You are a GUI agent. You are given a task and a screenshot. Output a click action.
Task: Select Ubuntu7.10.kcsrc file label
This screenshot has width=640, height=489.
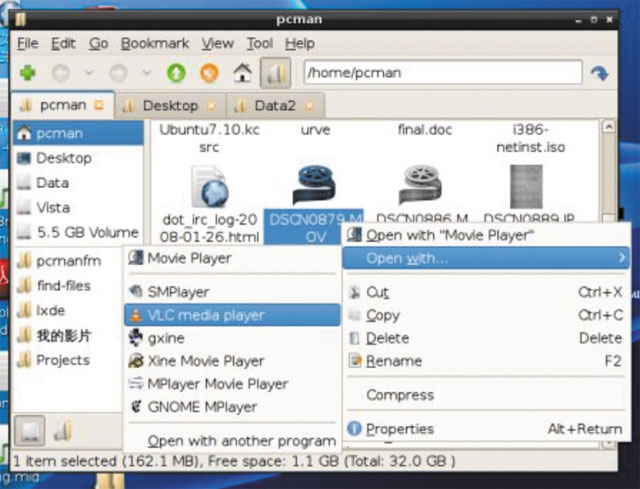209,138
